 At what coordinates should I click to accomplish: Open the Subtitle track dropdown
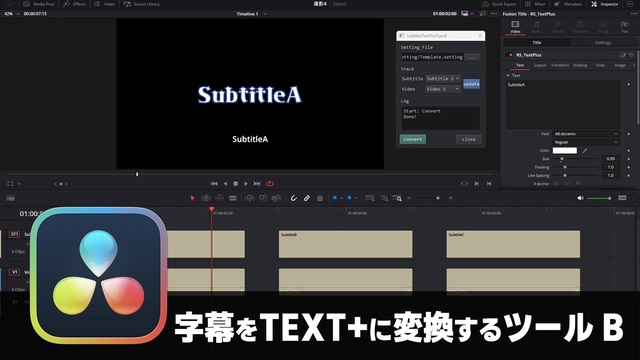click(443, 78)
